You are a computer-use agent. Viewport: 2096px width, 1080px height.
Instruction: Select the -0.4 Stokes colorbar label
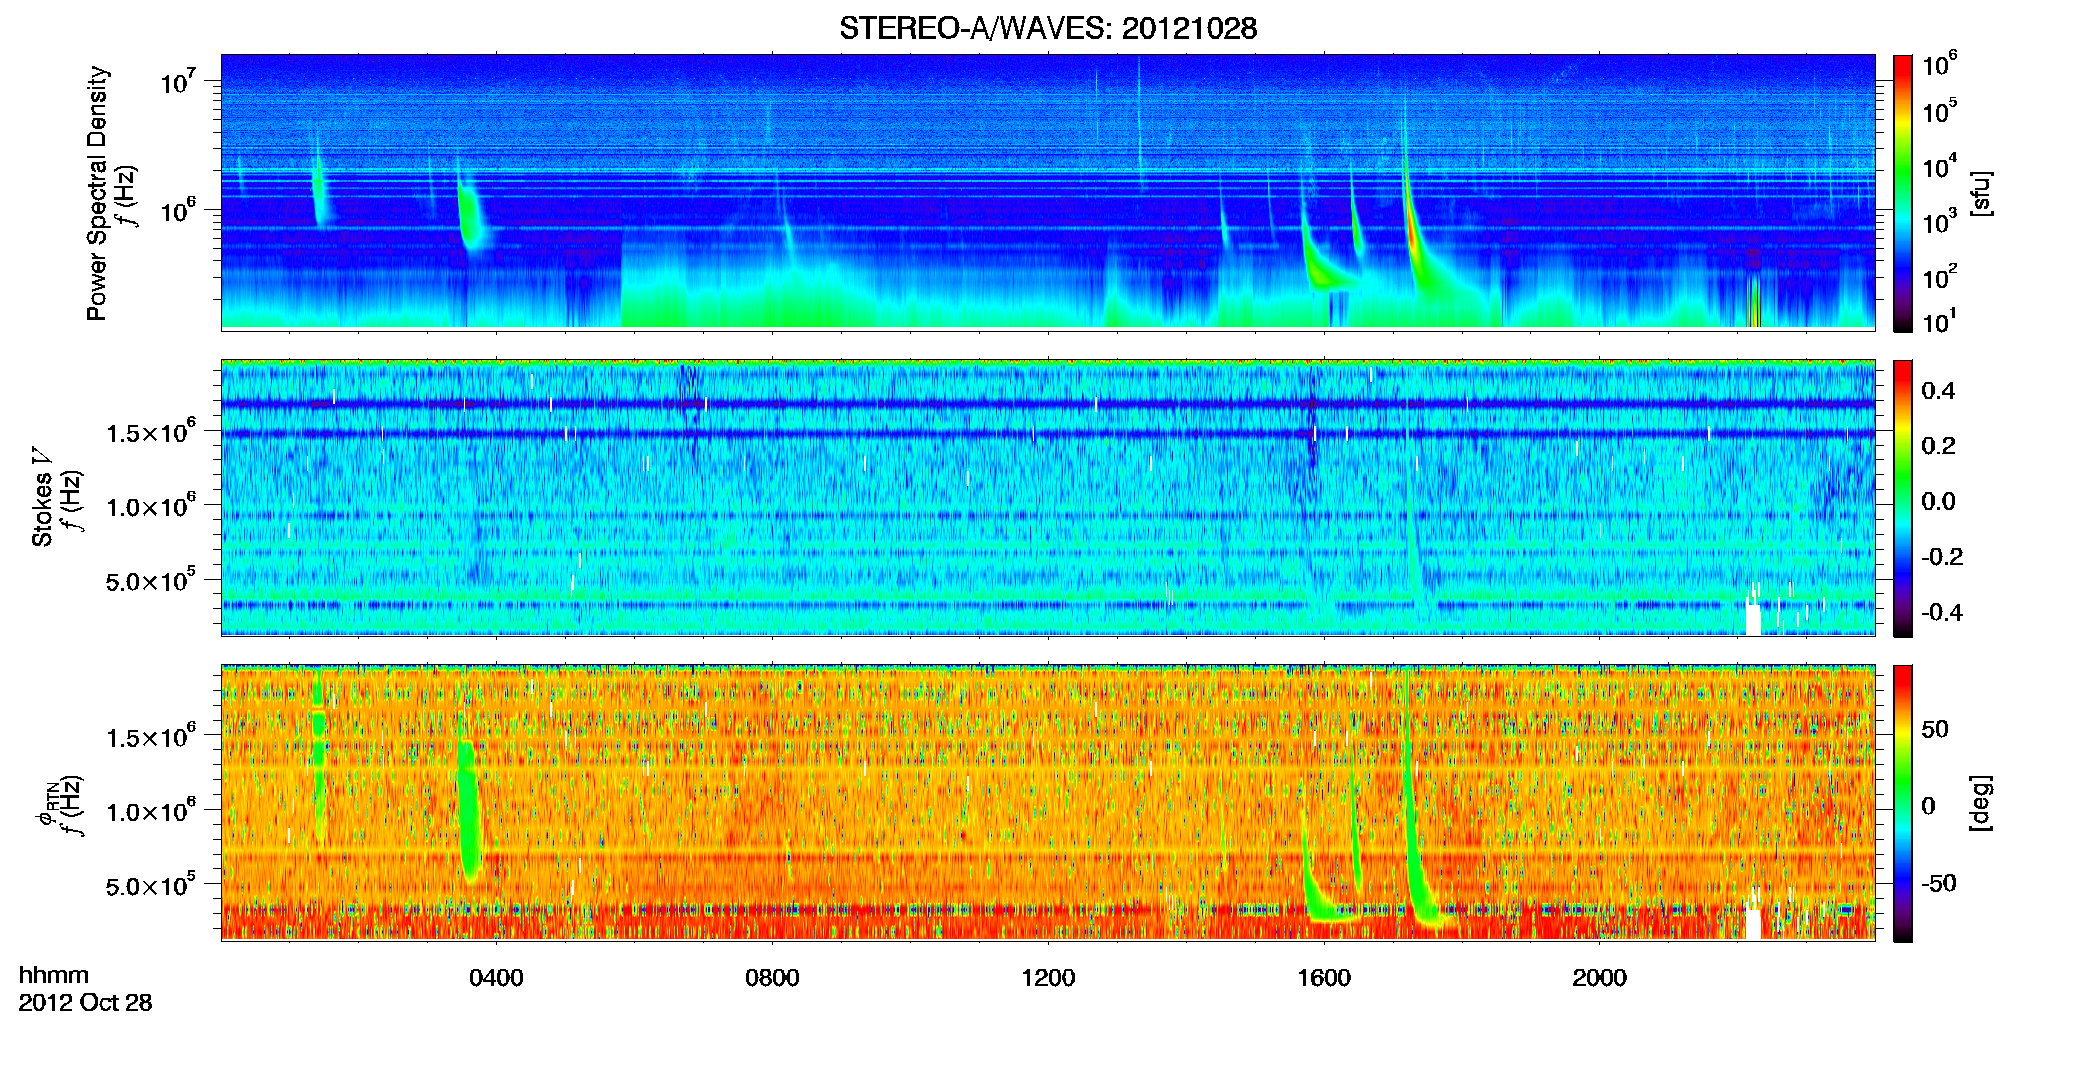click(x=1942, y=612)
